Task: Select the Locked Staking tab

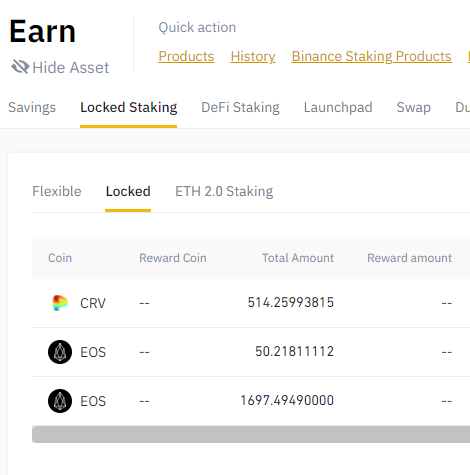Action: 128,107
